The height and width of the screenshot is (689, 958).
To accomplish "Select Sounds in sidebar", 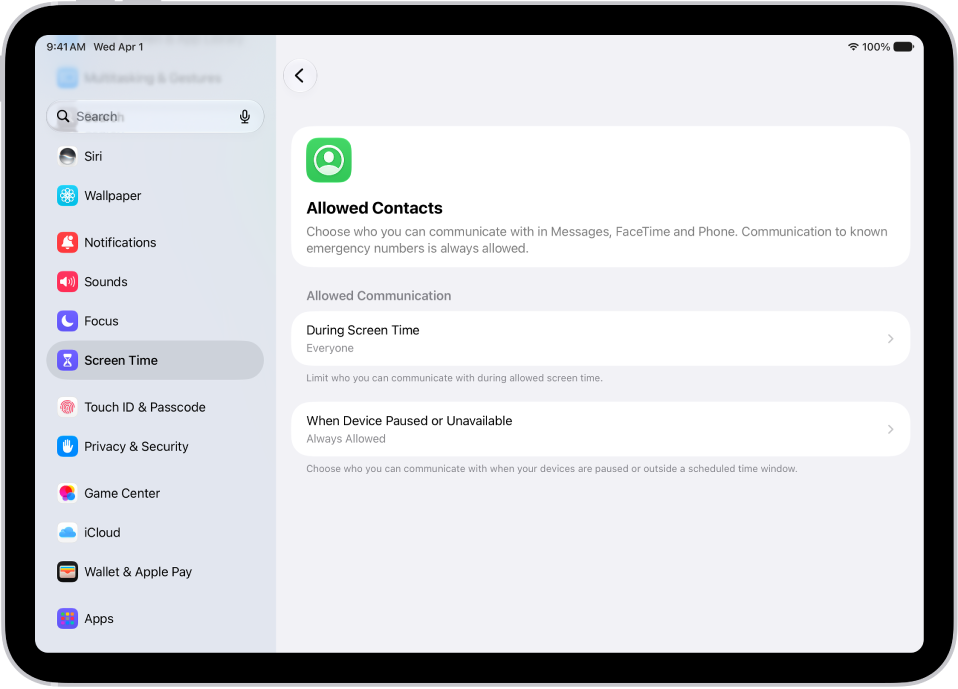I will 155,282.
